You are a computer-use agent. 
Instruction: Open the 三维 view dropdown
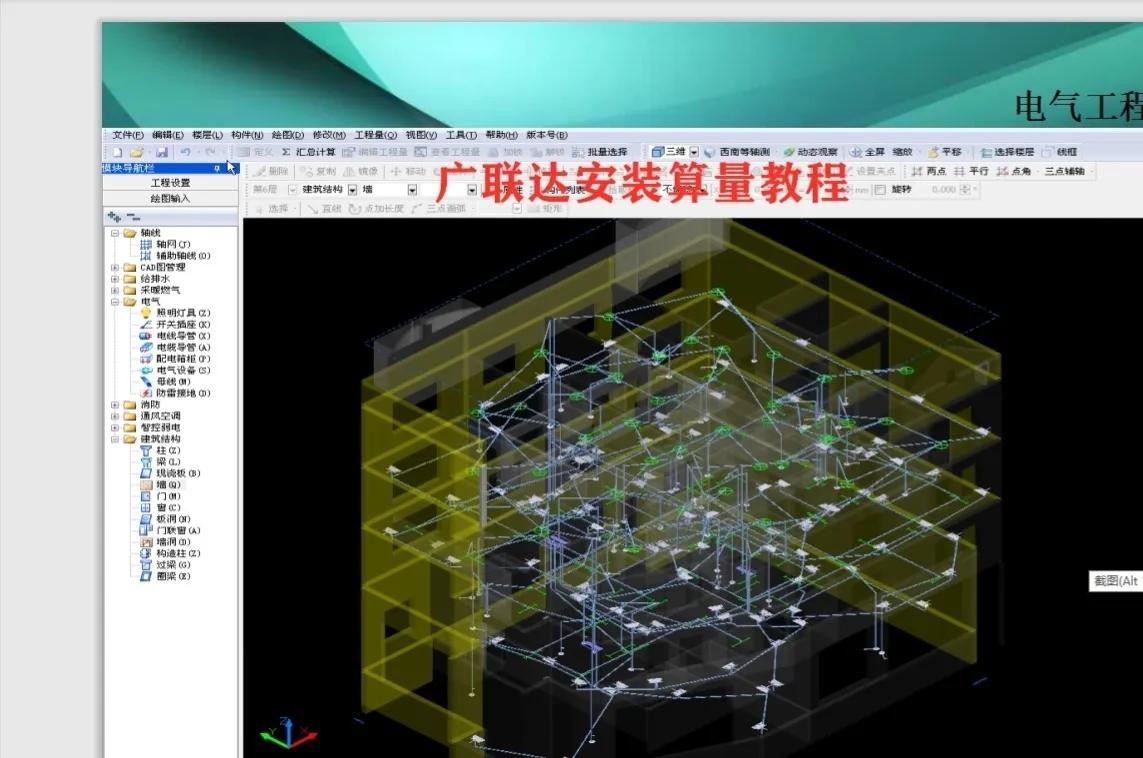click(694, 152)
